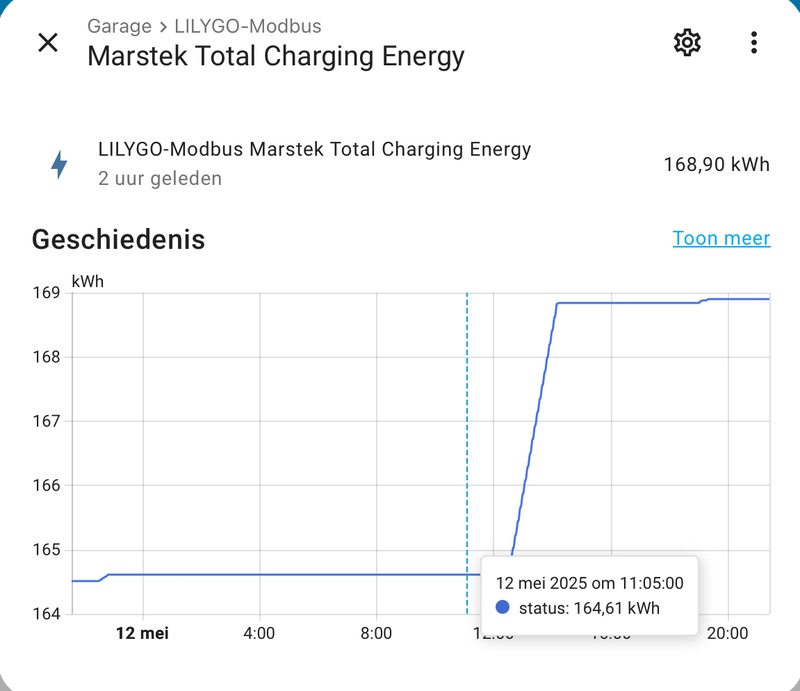Click the Geschiedenis section heading
The width and height of the screenshot is (800, 691).
pos(118,240)
